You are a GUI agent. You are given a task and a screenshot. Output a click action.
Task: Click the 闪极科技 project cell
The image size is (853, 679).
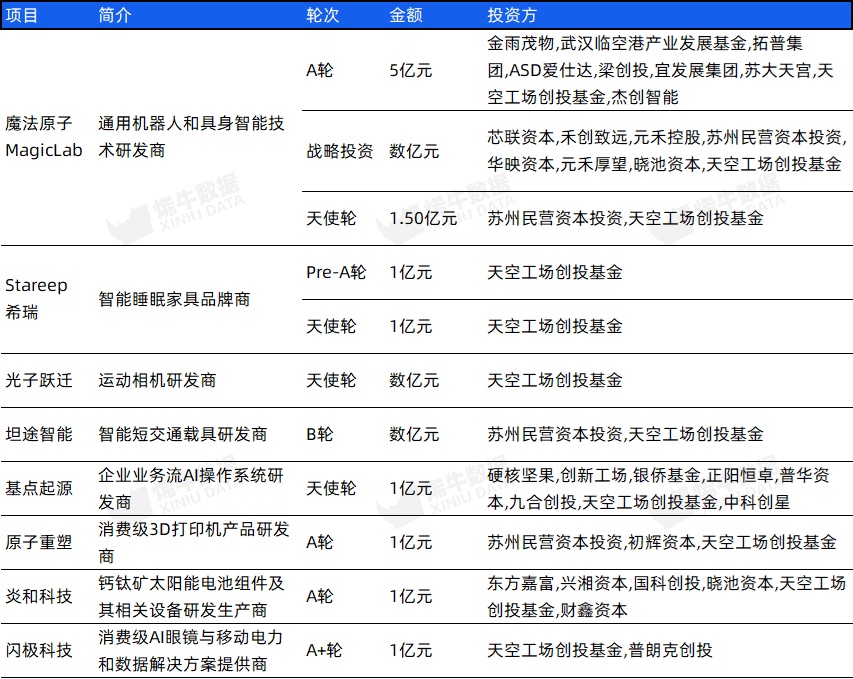pyautogui.click(x=39, y=650)
